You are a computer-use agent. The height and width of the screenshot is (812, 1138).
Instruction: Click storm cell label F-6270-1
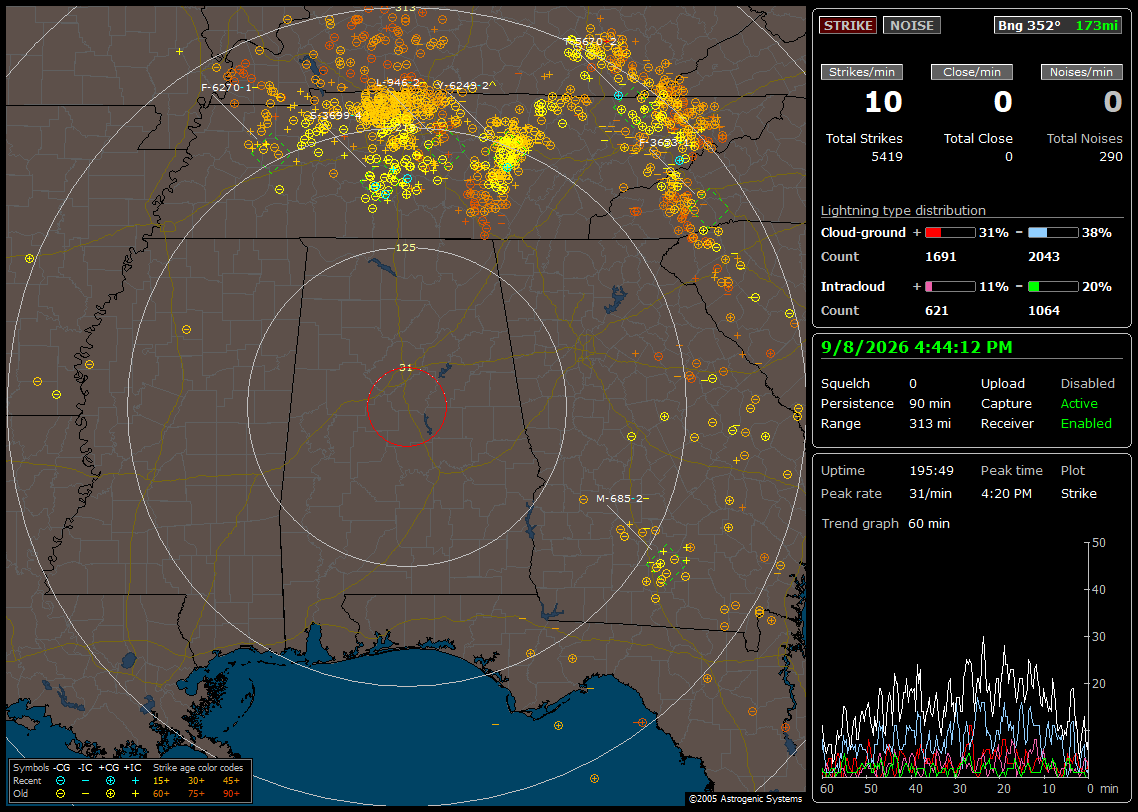226,87
